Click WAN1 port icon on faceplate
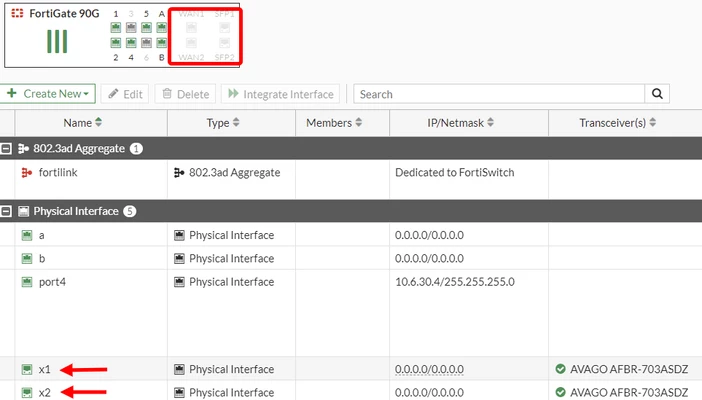 pos(191,28)
